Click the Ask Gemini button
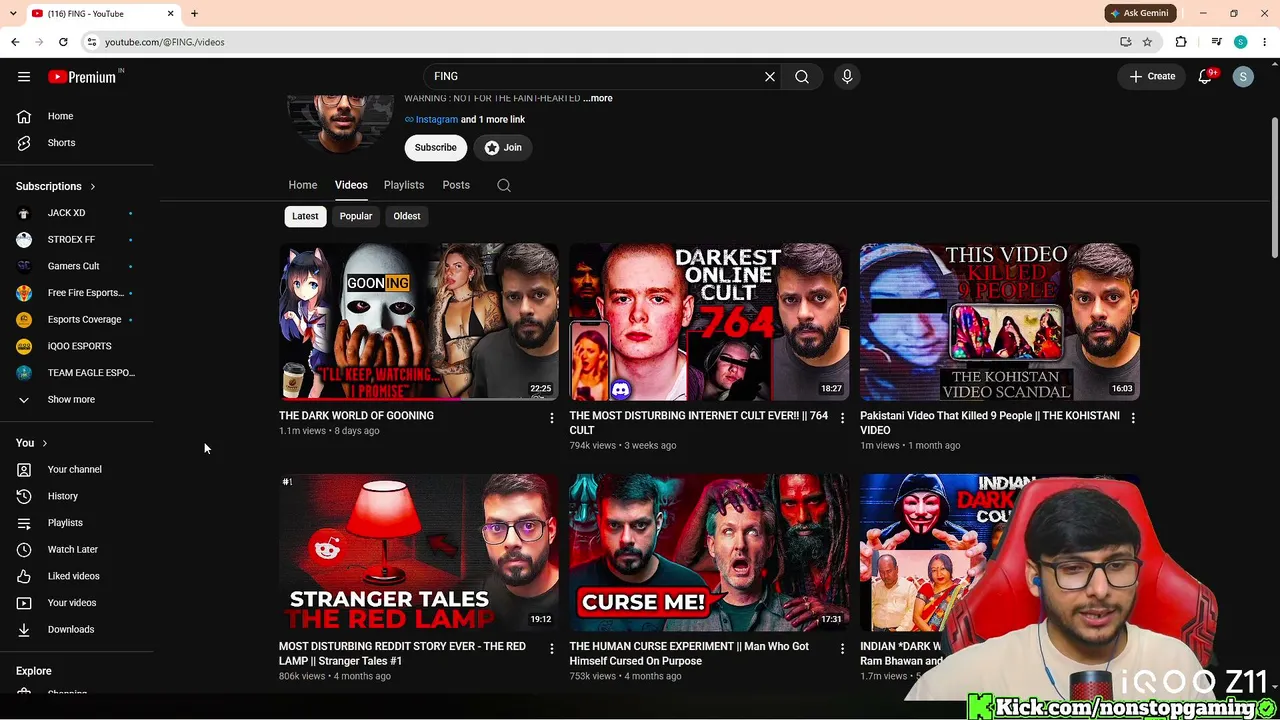Viewport: 1280px width, 720px height. (1139, 13)
